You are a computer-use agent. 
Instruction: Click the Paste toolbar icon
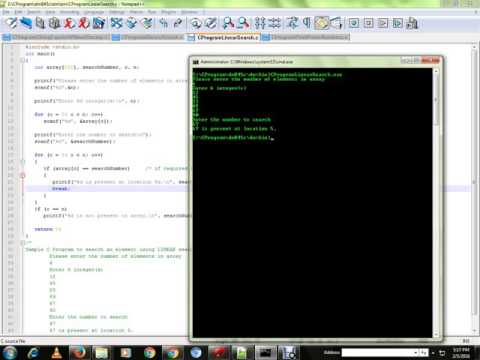pos(147,23)
